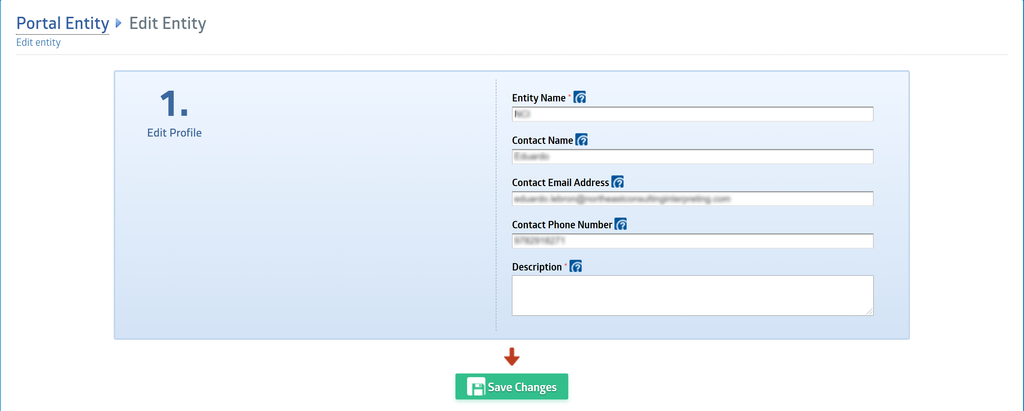Focus the Description text area
Image resolution: width=1024 pixels, height=411 pixels.
(692, 296)
